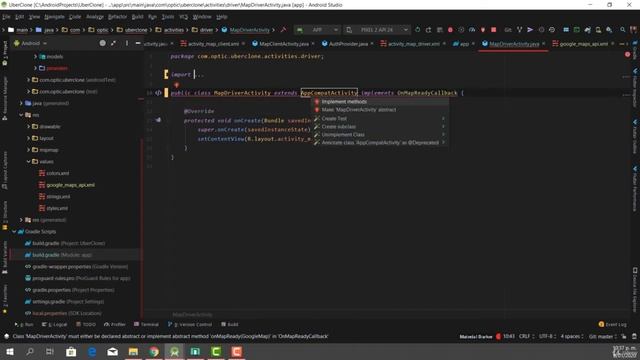The height and width of the screenshot is (360, 640).
Task: Click the driver breadcrumb in navigation bar
Action: coord(207,30)
